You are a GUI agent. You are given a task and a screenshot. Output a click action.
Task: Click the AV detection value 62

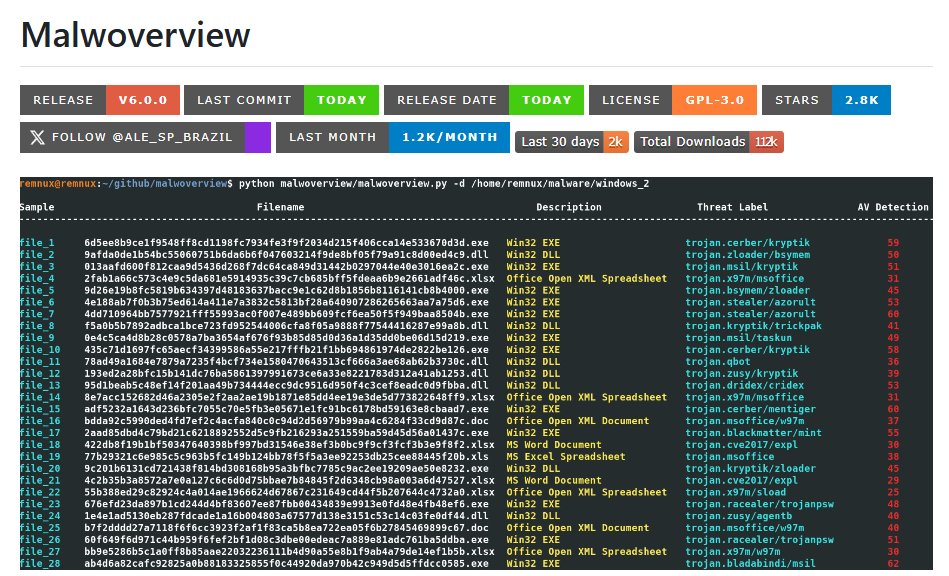pos(893,563)
